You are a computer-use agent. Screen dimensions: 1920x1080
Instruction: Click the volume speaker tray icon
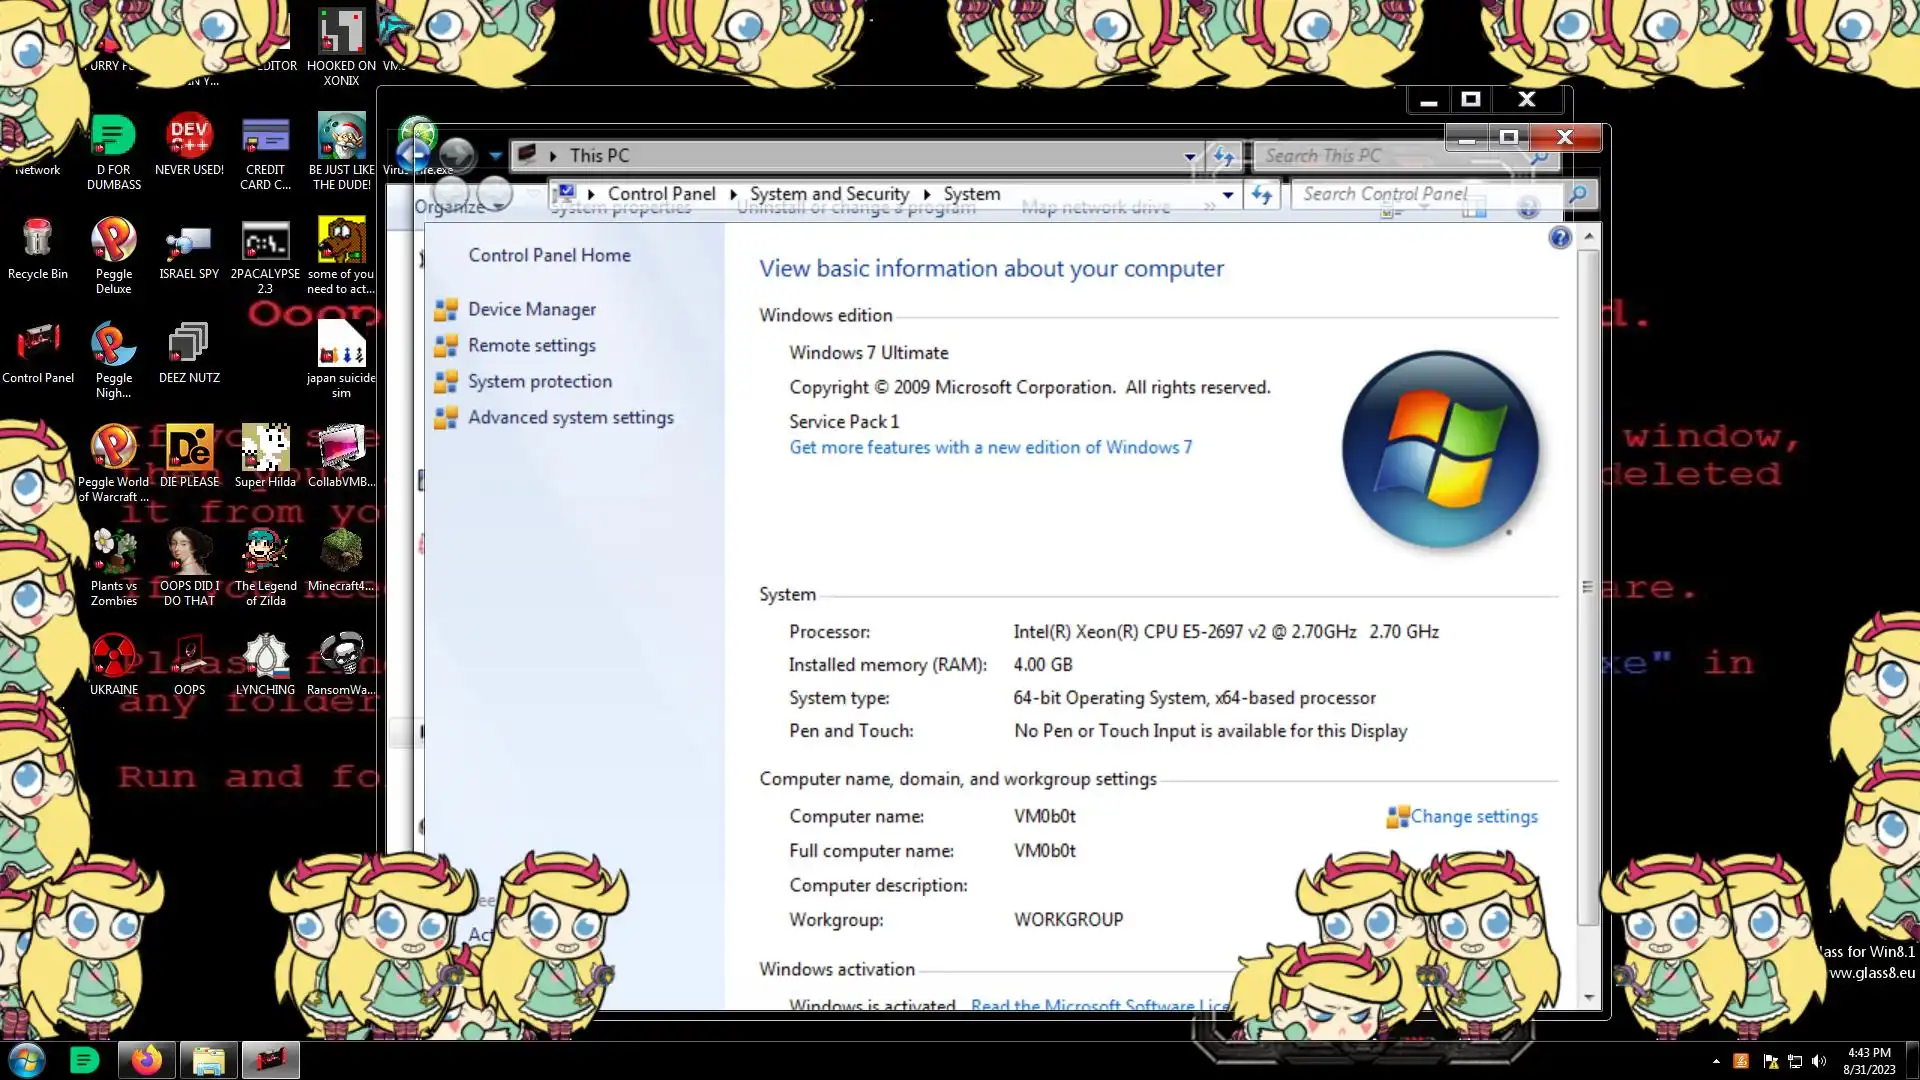click(x=1819, y=1061)
